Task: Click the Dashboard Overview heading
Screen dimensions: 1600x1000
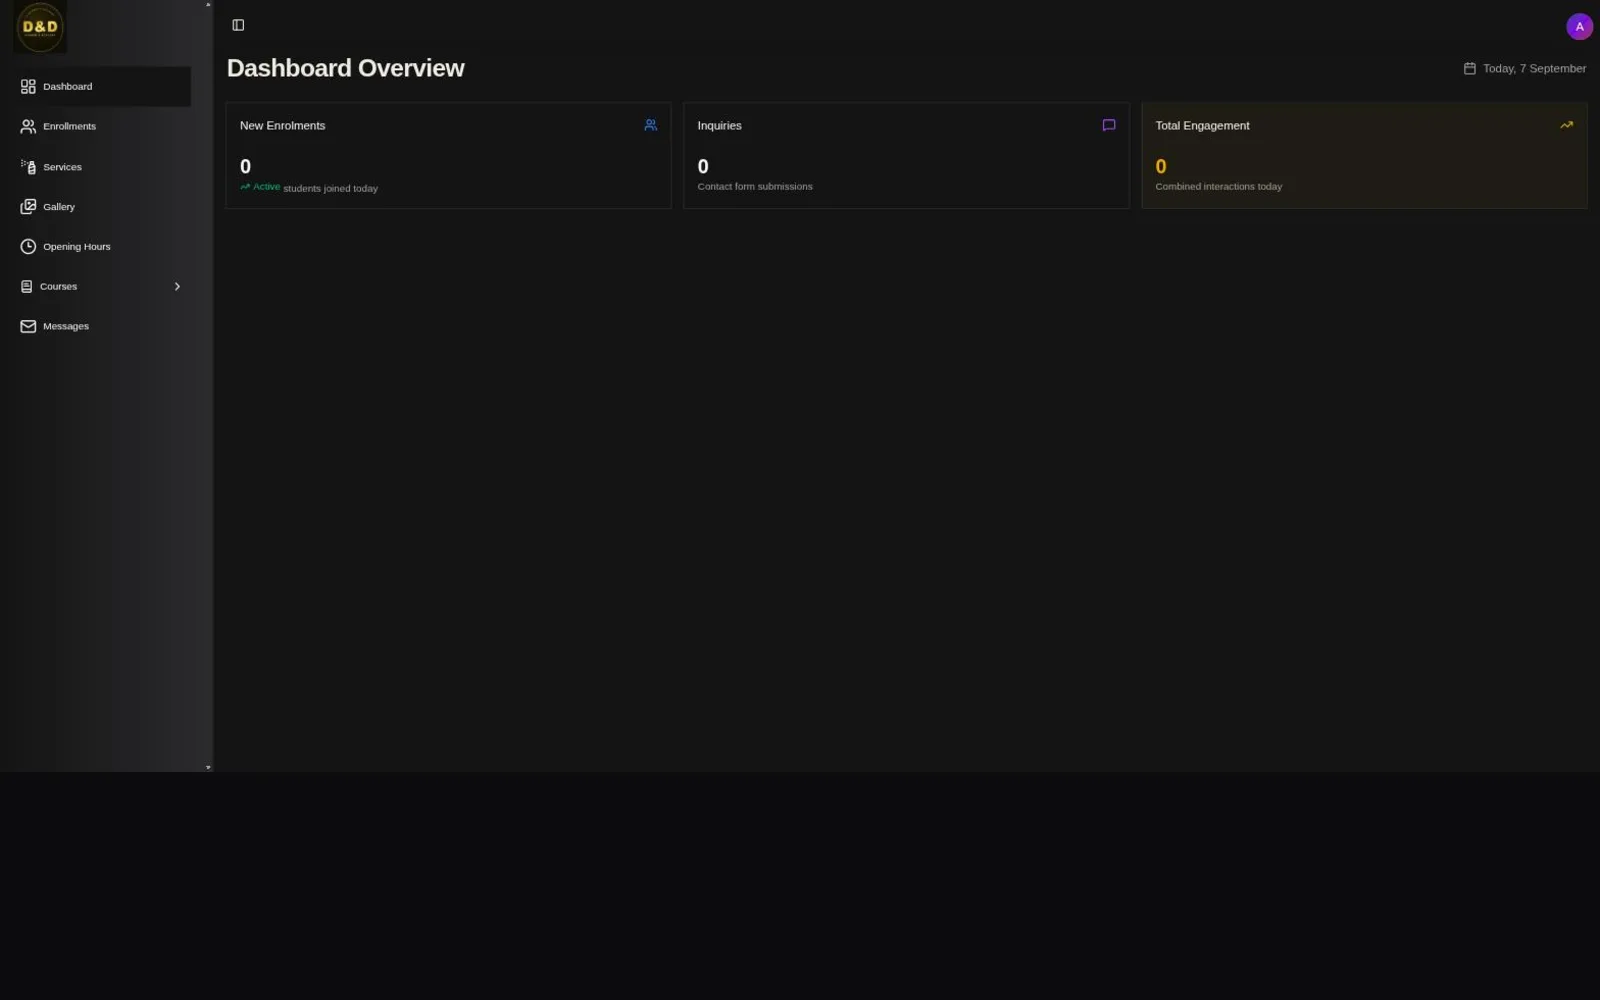Action: point(346,68)
